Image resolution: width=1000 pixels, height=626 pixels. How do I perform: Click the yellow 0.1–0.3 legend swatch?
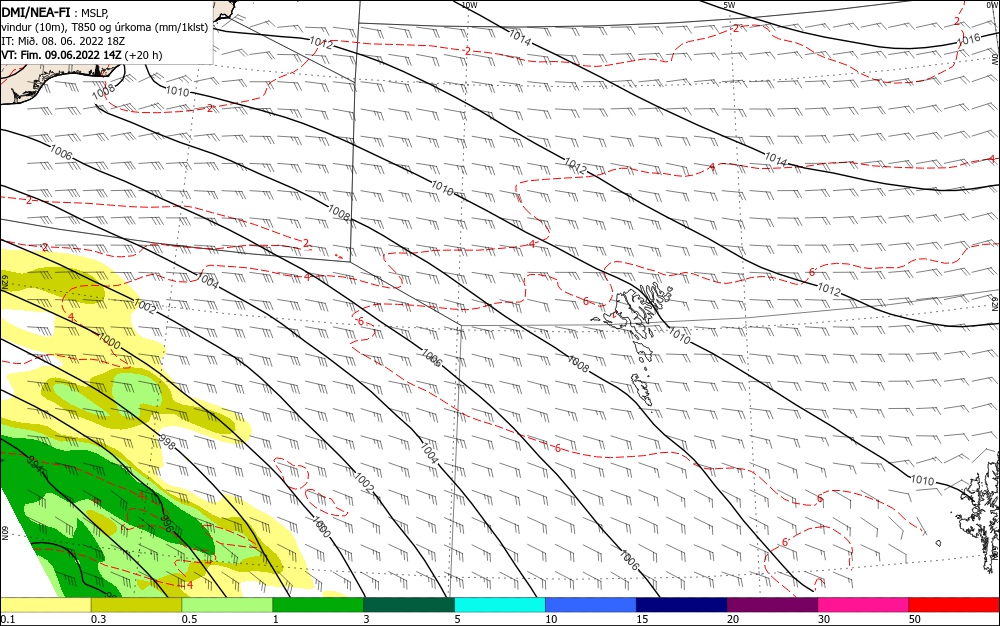(46, 605)
